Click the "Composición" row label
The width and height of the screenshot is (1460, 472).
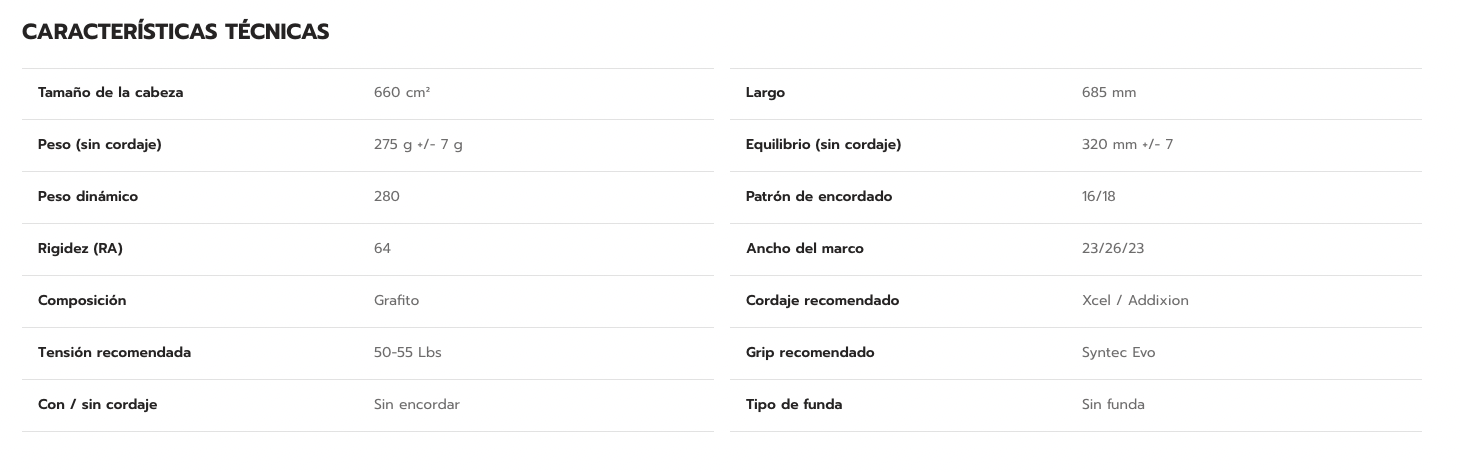click(82, 301)
